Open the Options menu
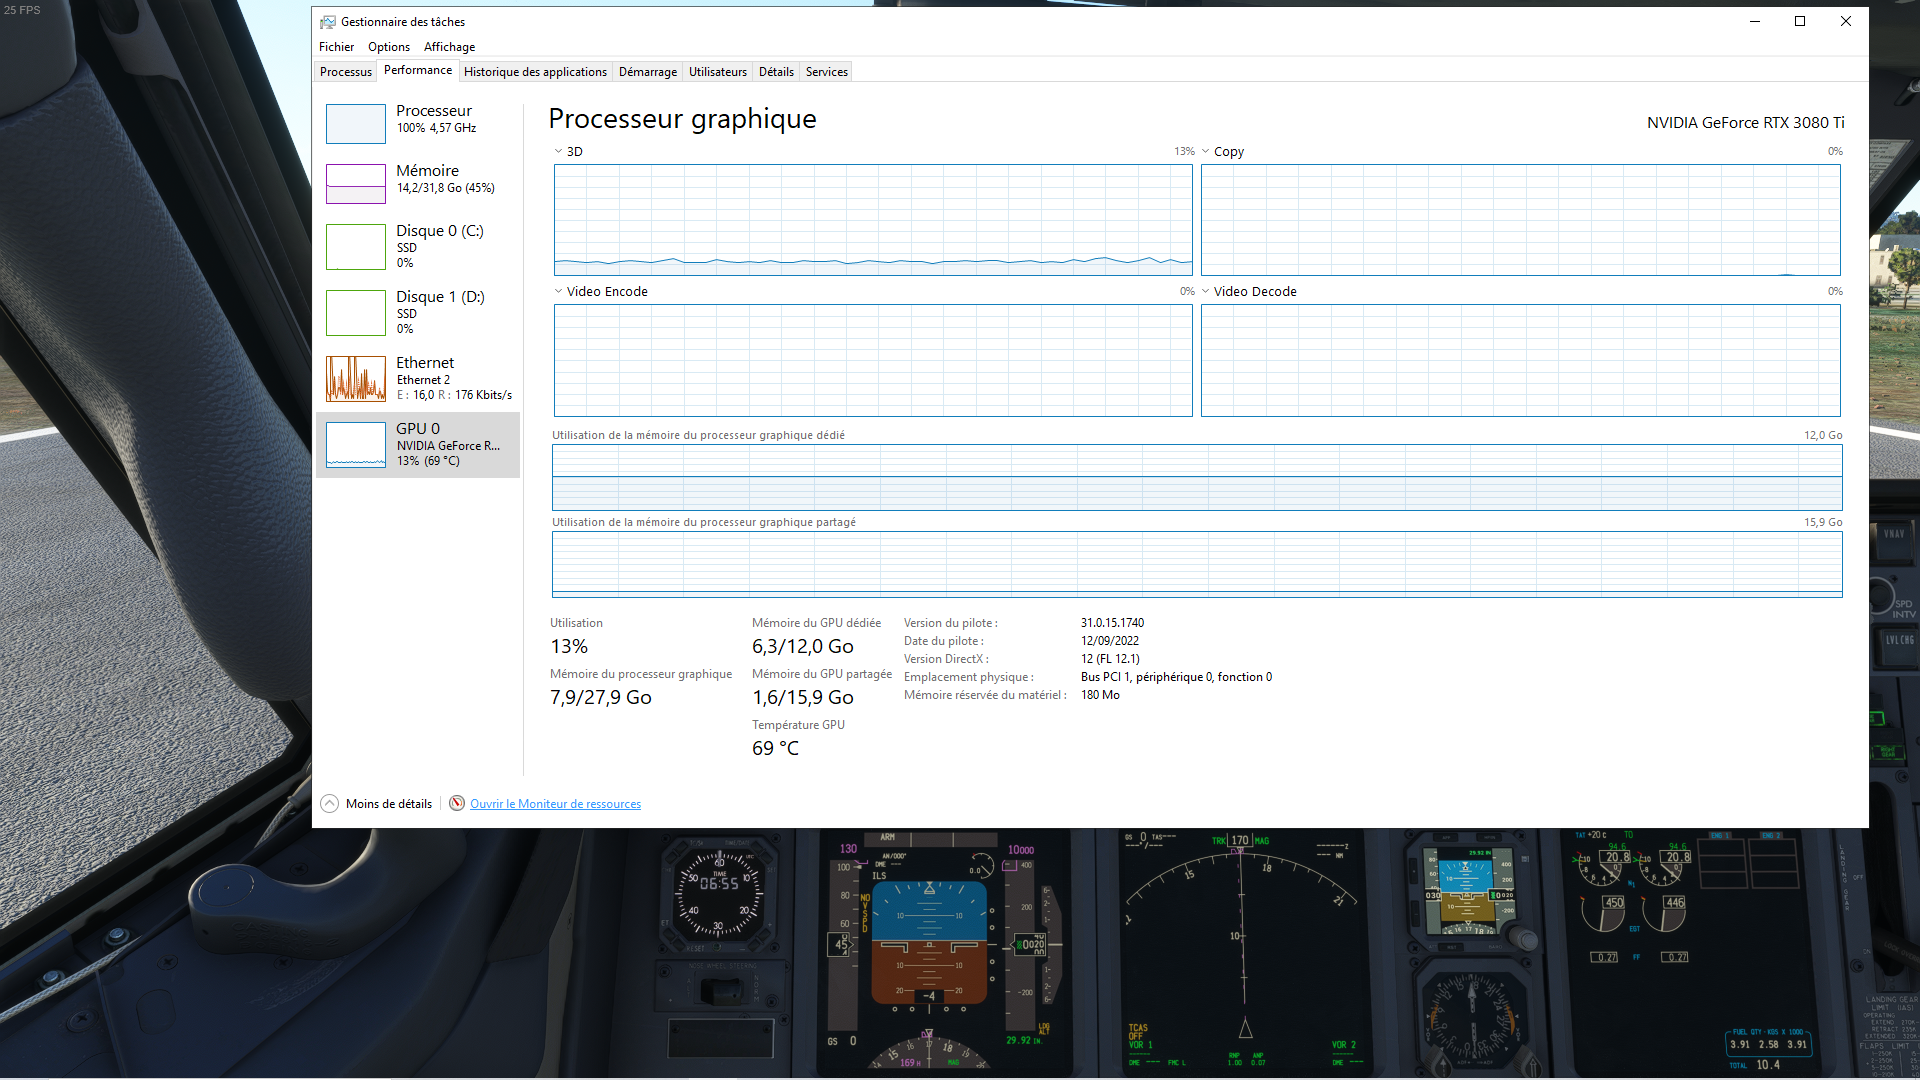Image resolution: width=1920 pixels, height=1080 pixels. (388, 47)
